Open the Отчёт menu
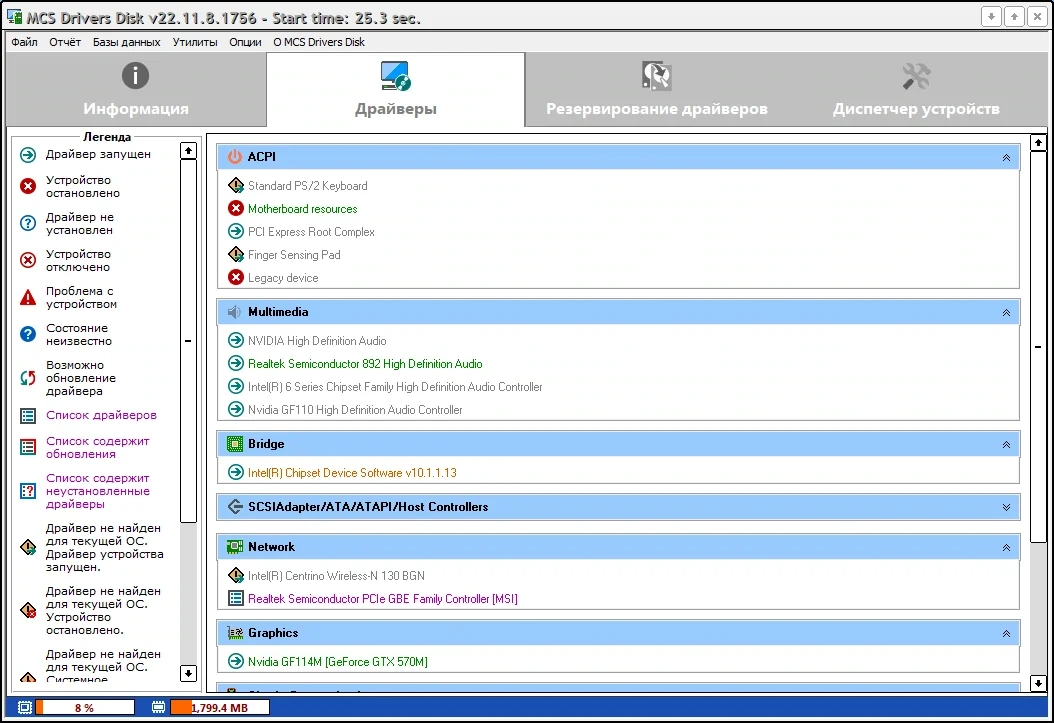1054x723 pixels. click(x=65, y=42)
